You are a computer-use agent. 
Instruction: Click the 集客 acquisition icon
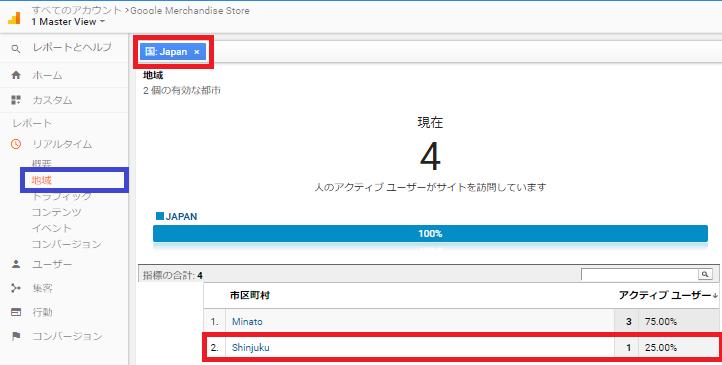click(16, 288)
